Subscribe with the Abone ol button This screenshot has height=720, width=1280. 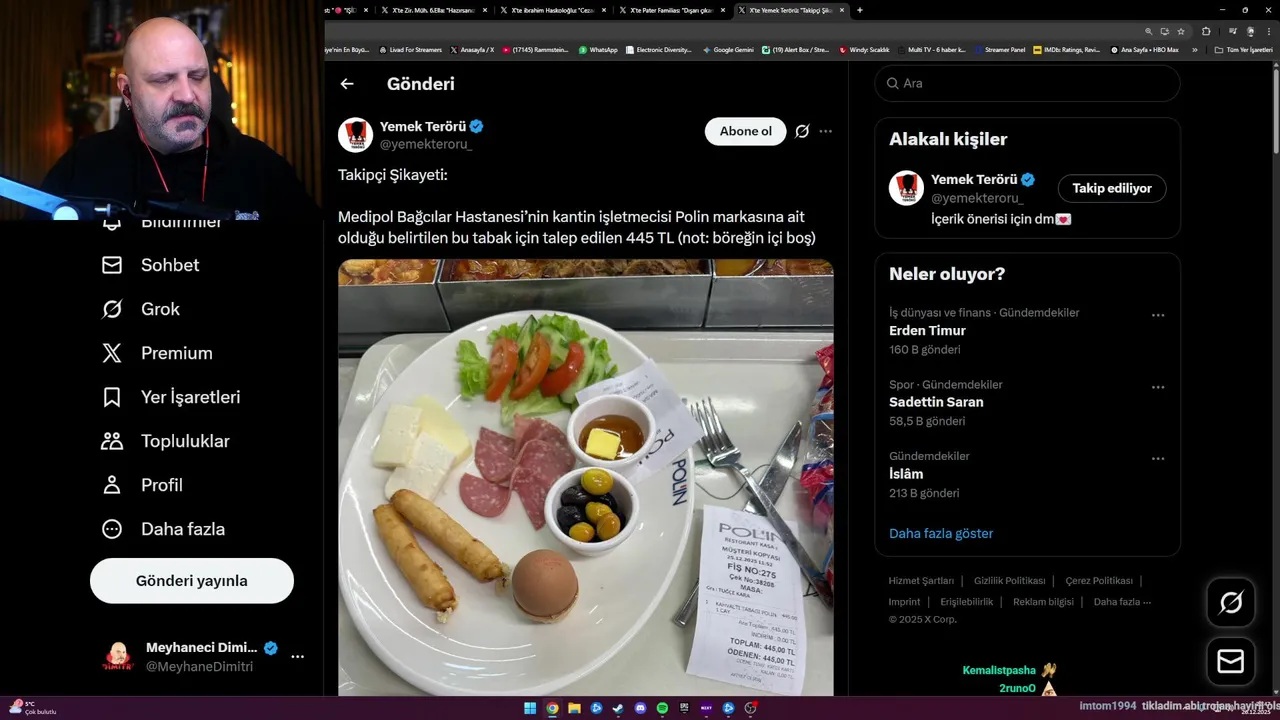click(x=746, y=131)
